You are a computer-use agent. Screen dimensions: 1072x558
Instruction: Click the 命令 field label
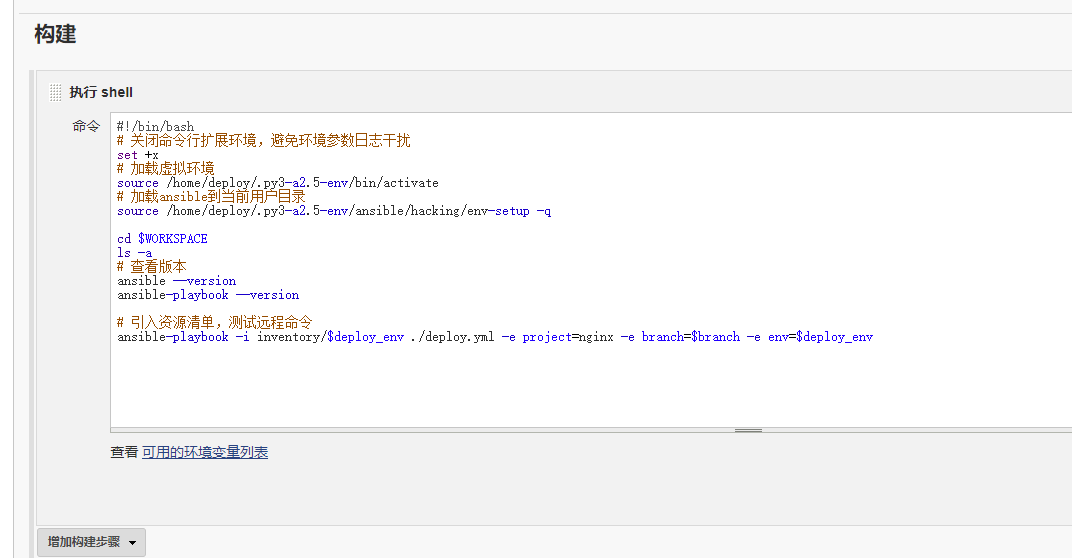click(x=86, y=126)
